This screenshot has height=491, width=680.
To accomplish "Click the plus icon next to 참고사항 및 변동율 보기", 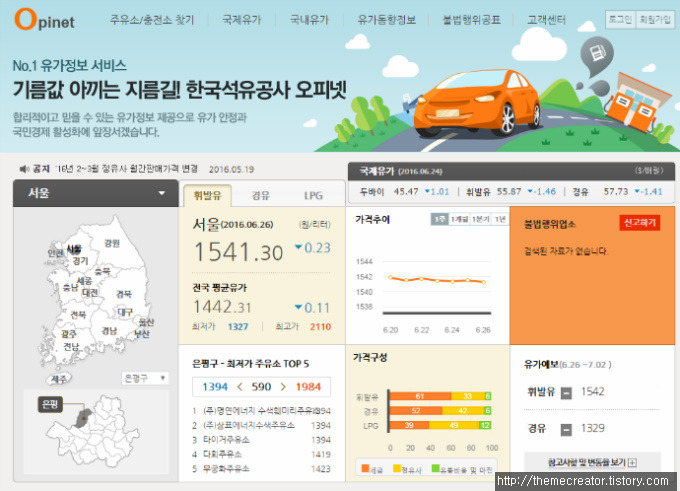I will [x=632, y=463].
